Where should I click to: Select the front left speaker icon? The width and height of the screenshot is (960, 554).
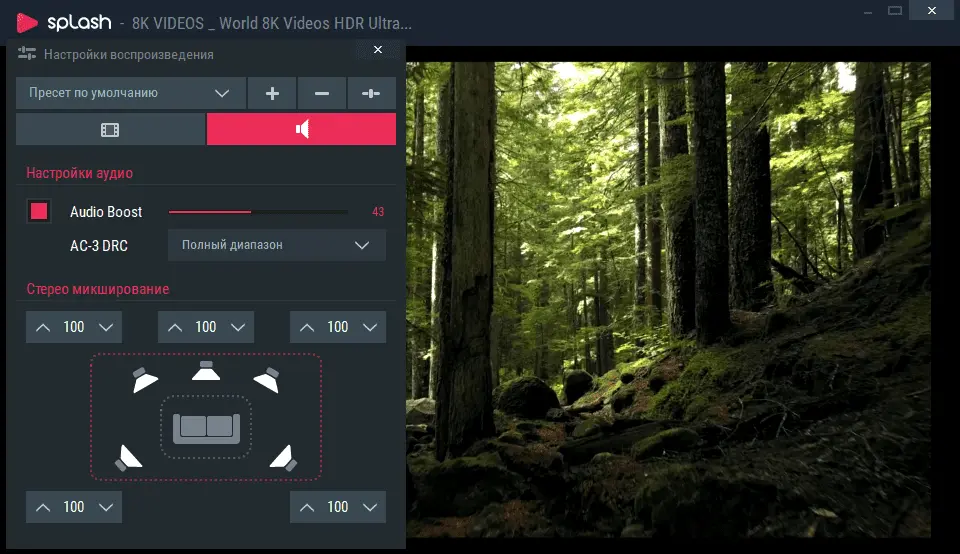[x=145, y=380]
